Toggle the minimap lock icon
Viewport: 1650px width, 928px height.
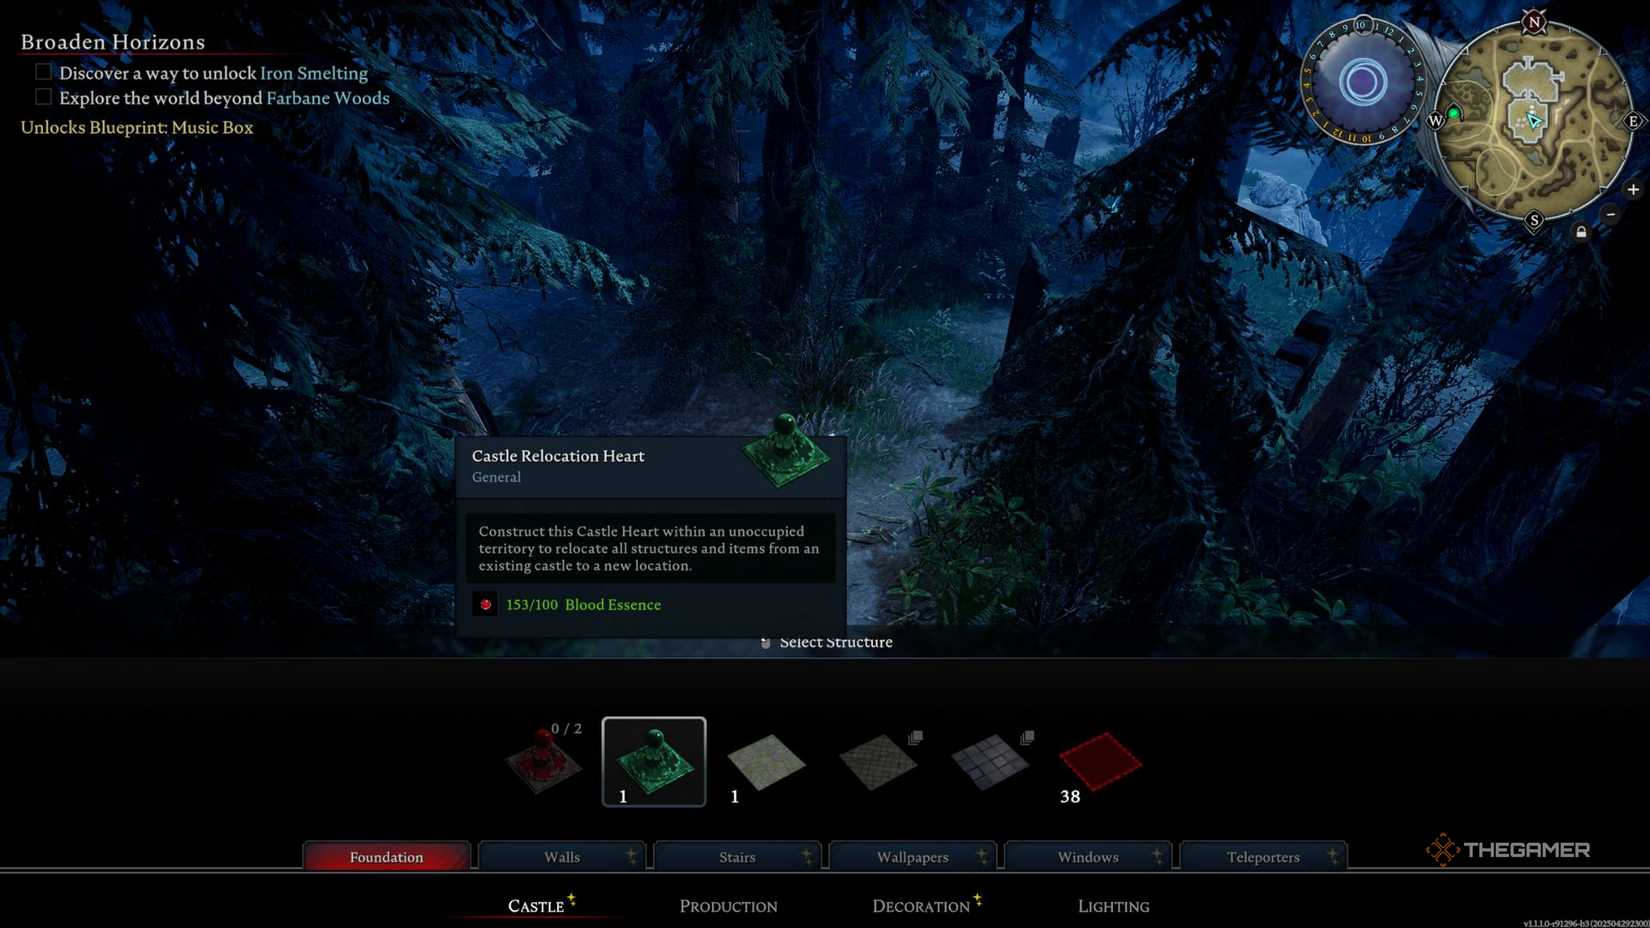(x=1581, y=232)
